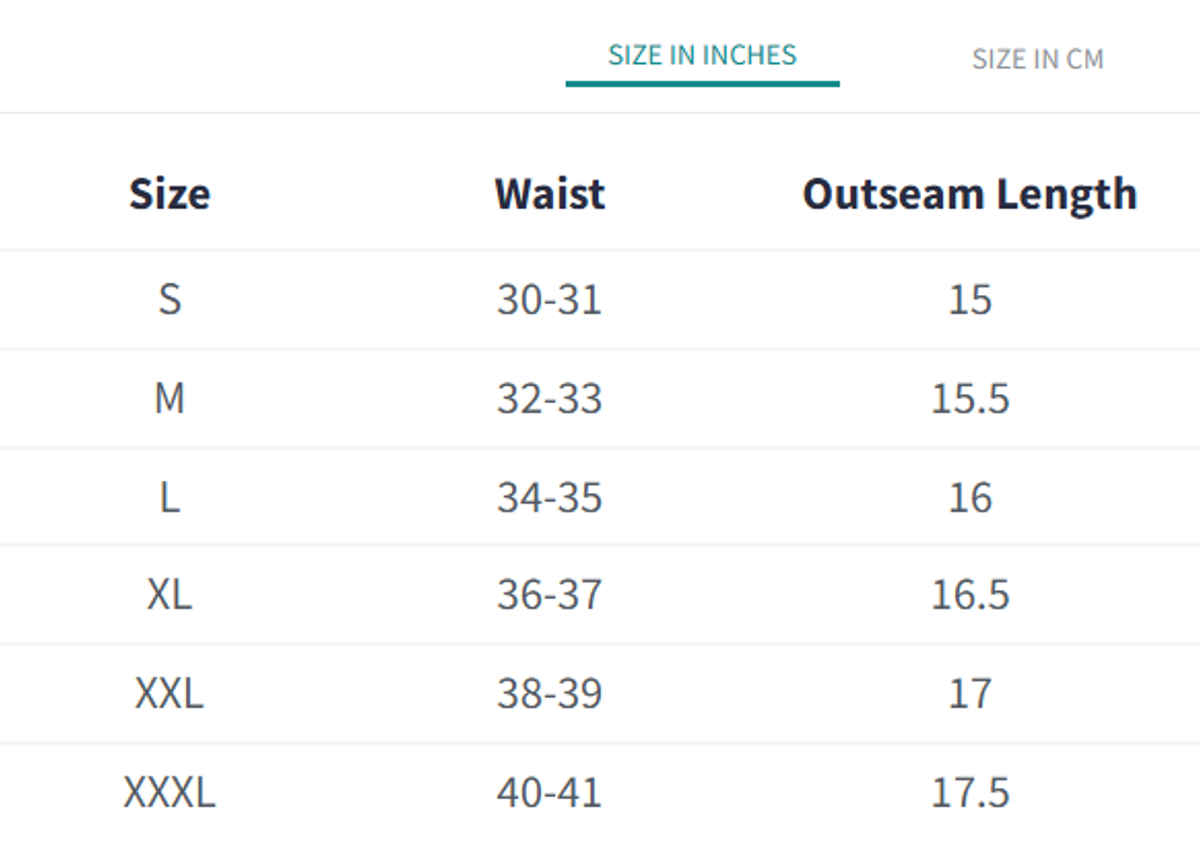1200x856 pixels.
Task: Select the XXXL size row label
Action: tap(169, 792)
